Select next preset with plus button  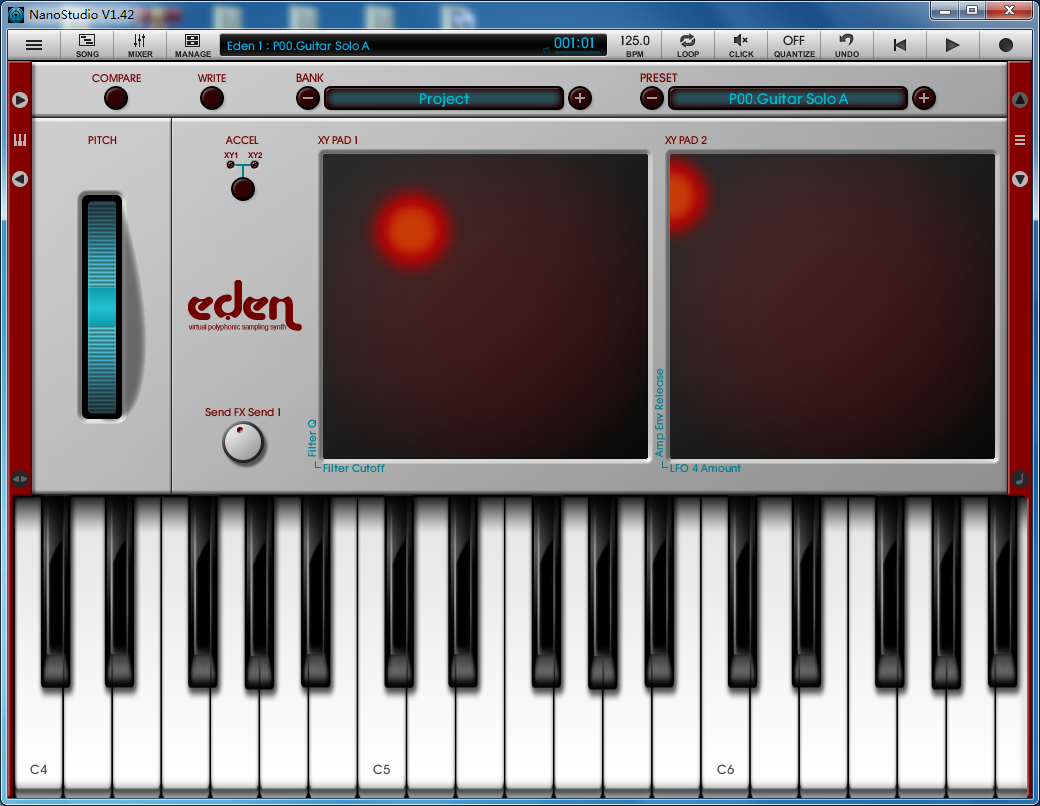click(924, 98)
